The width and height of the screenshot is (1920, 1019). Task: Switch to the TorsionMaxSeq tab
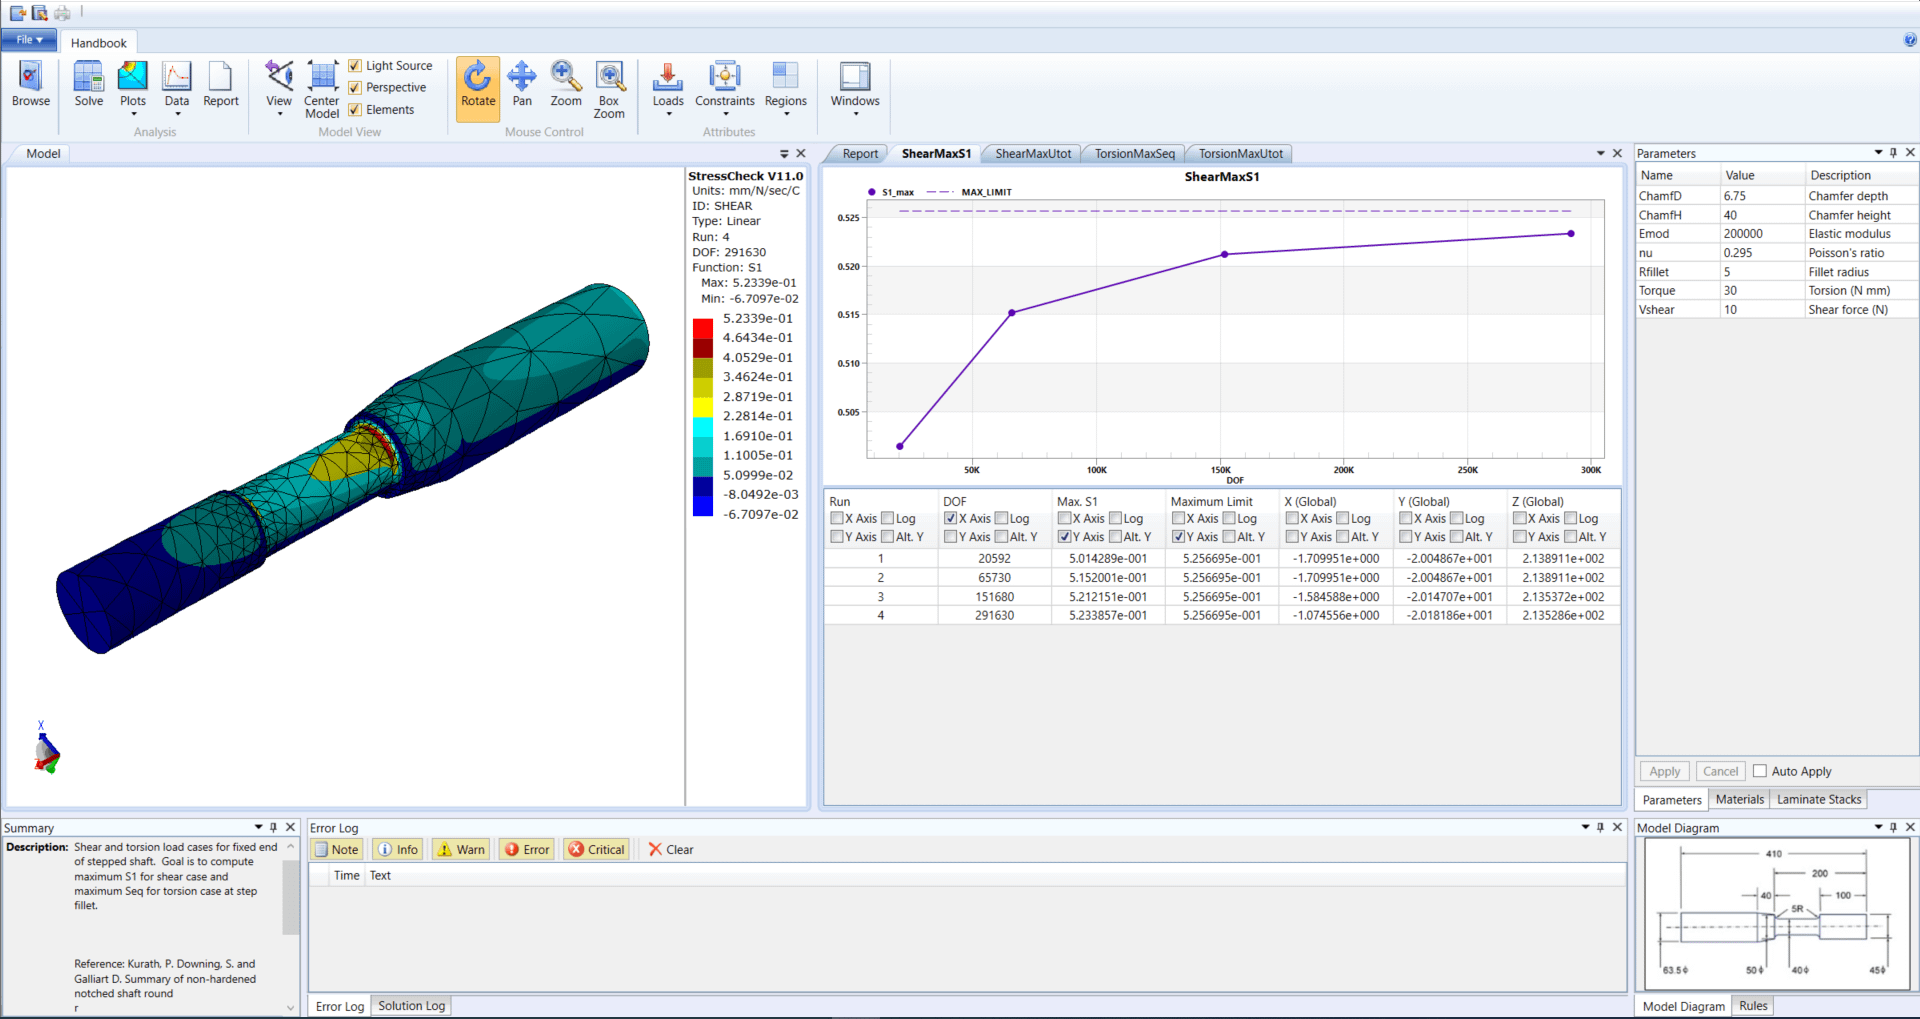click(1134, 154)
